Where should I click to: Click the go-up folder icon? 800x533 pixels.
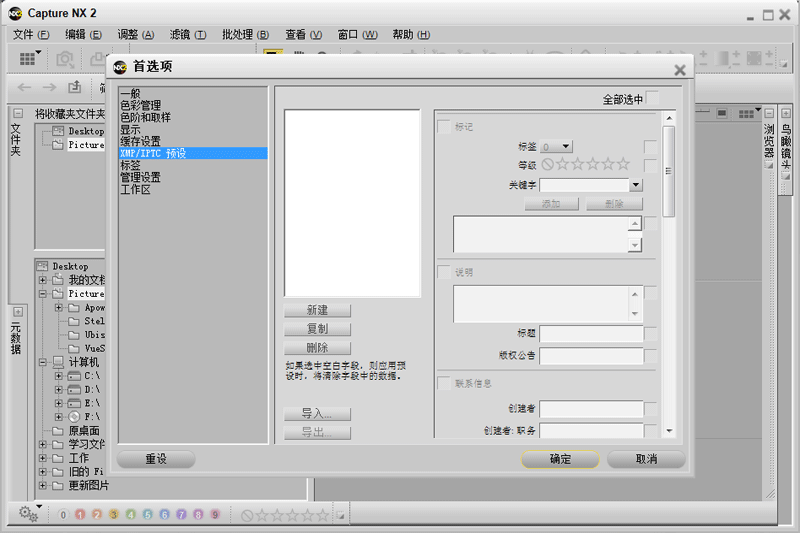(x=75, y=87)
